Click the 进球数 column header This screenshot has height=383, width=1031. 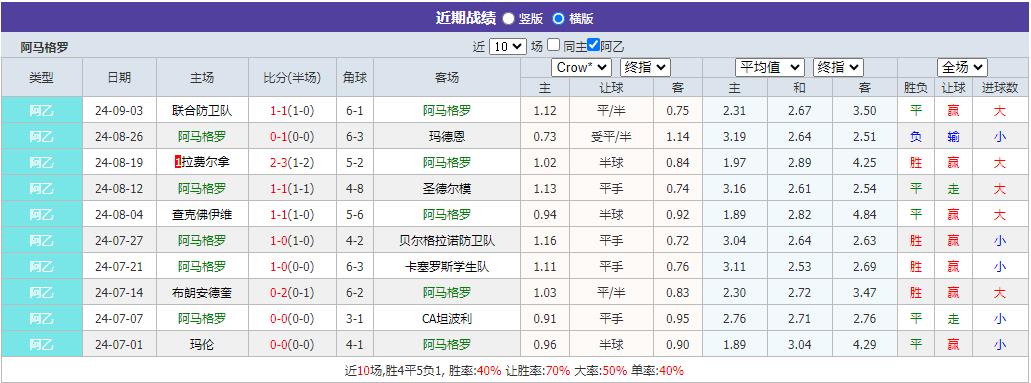coord(999,88)
